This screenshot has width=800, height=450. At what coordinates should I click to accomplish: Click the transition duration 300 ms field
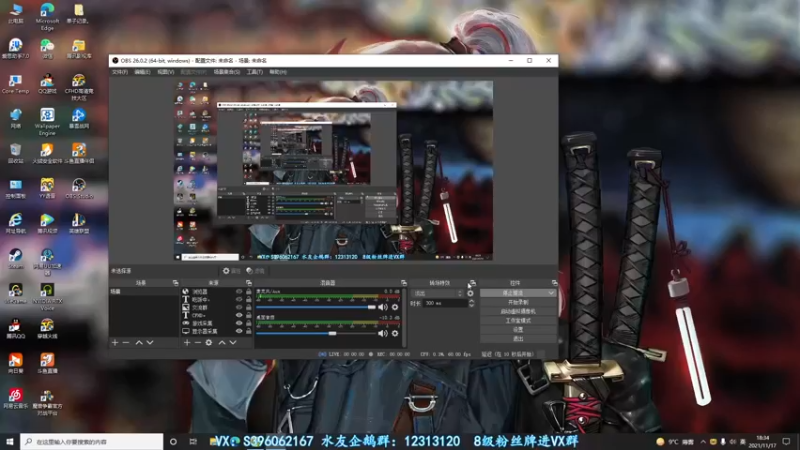coord(445,303)
